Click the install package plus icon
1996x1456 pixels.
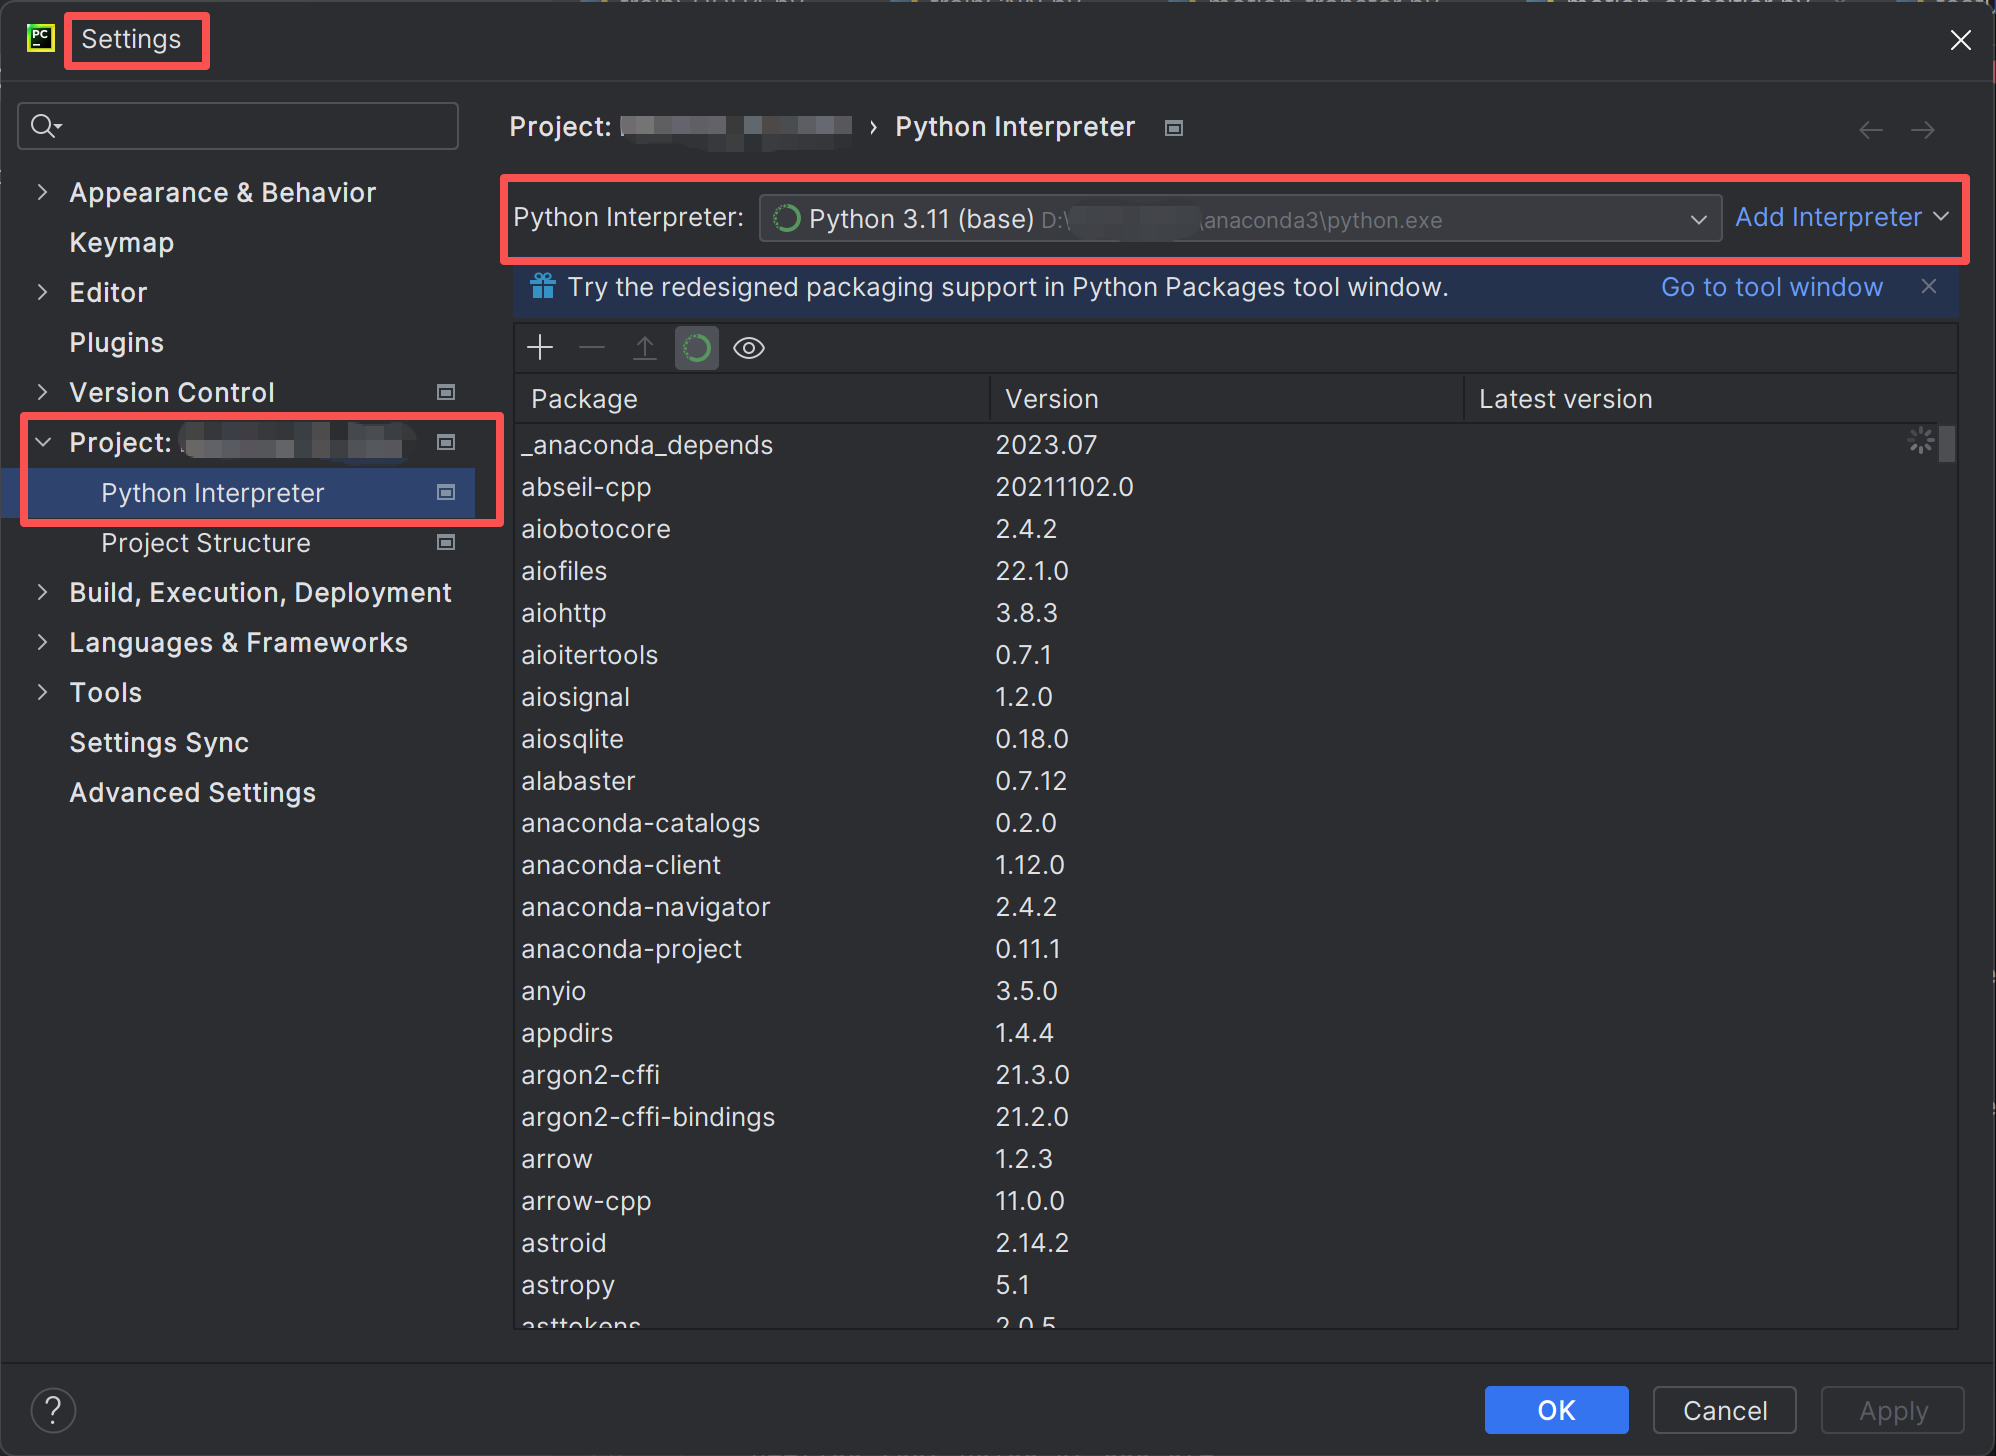[x=540, y=348]
